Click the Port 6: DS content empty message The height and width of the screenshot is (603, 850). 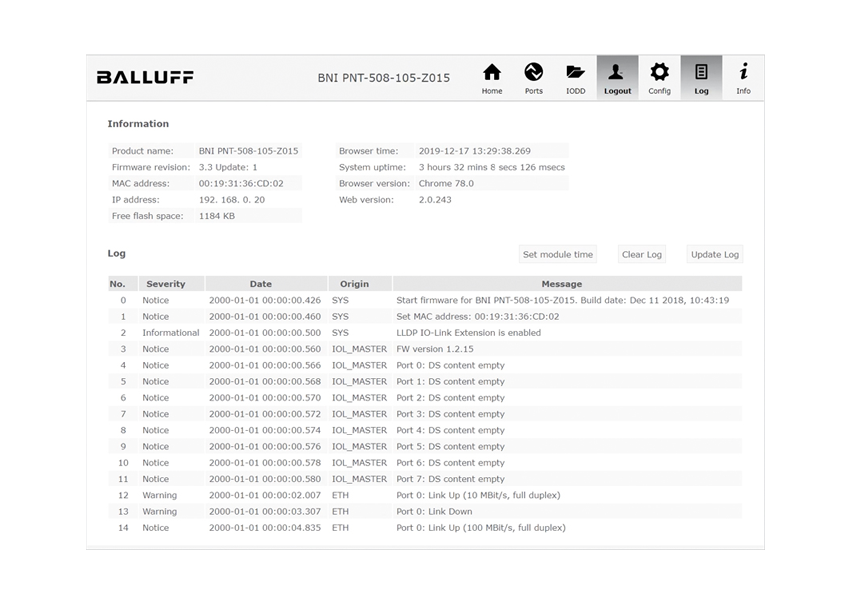[x=450, y=463]
